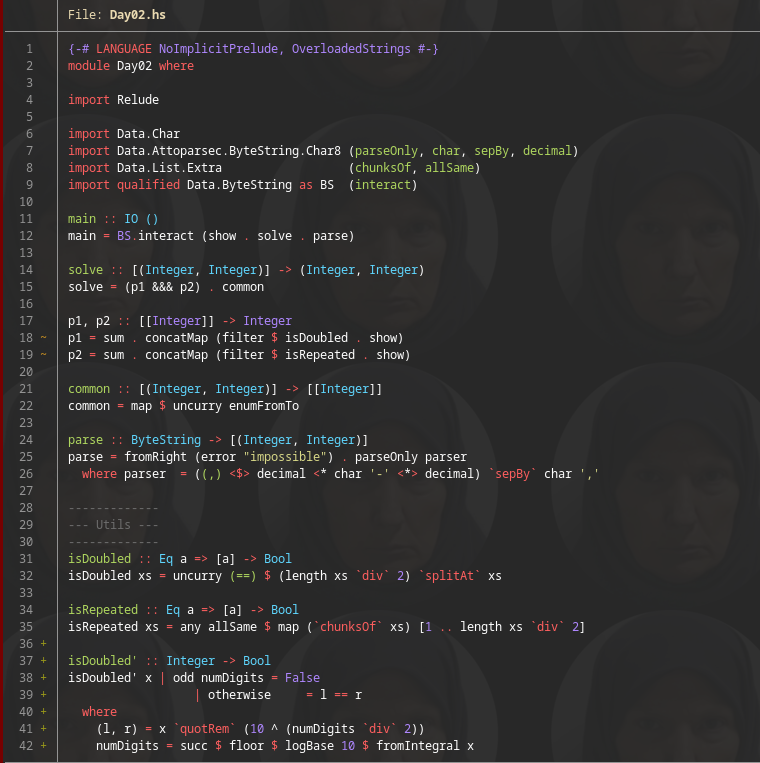Screen dimensions: 760x763
Task: Click '`chunksOf`' on line 35
Action: [348, 627]
